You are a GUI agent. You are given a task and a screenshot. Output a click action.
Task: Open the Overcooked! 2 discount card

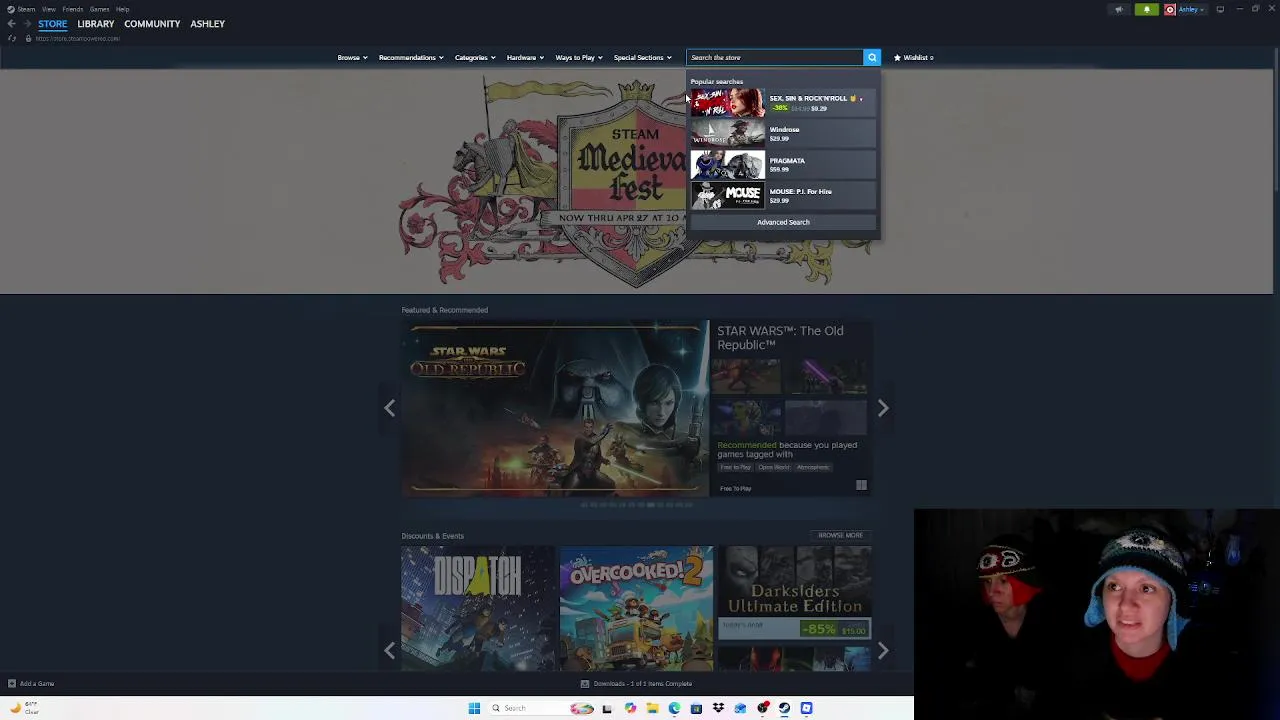[636, 608]
